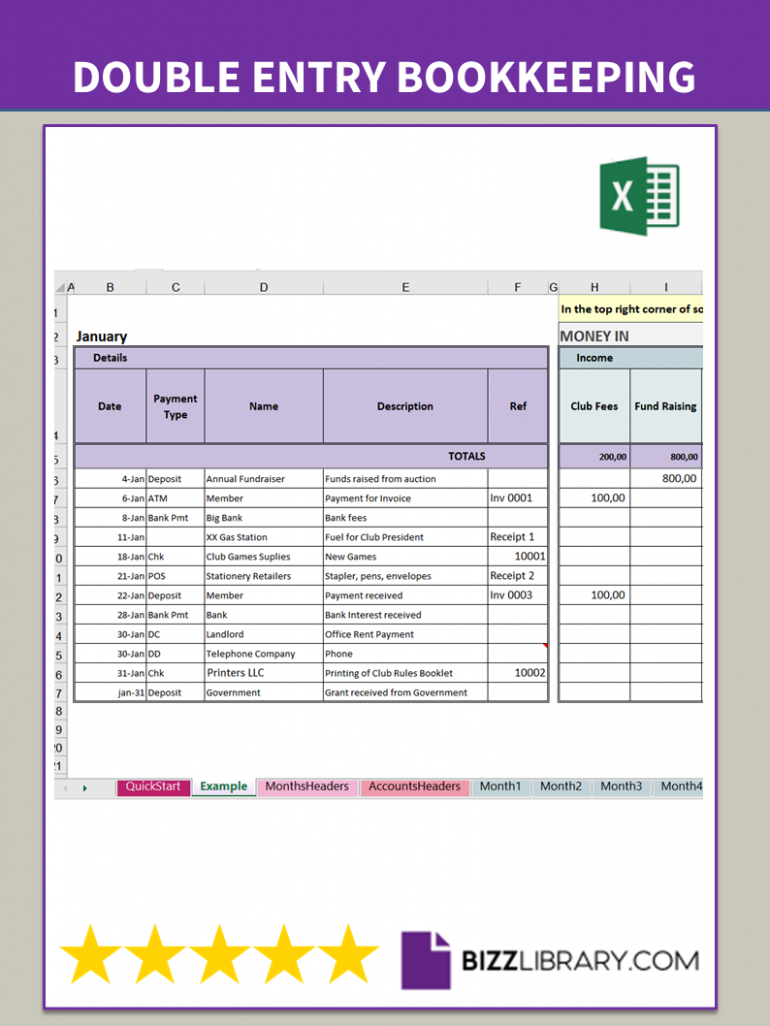This screenshot has height=1026, width=770.
Task: Click the BIZZLIBRARY.COM text link
Action: (x=580, y=961)
